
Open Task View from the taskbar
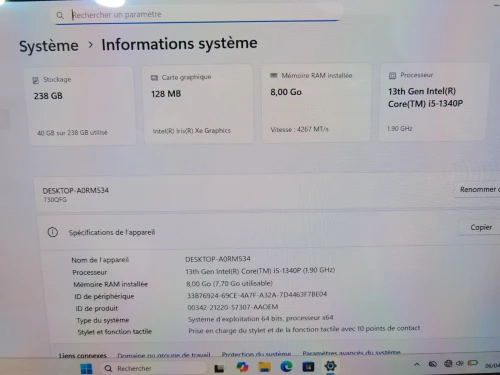tap(219, 368)
